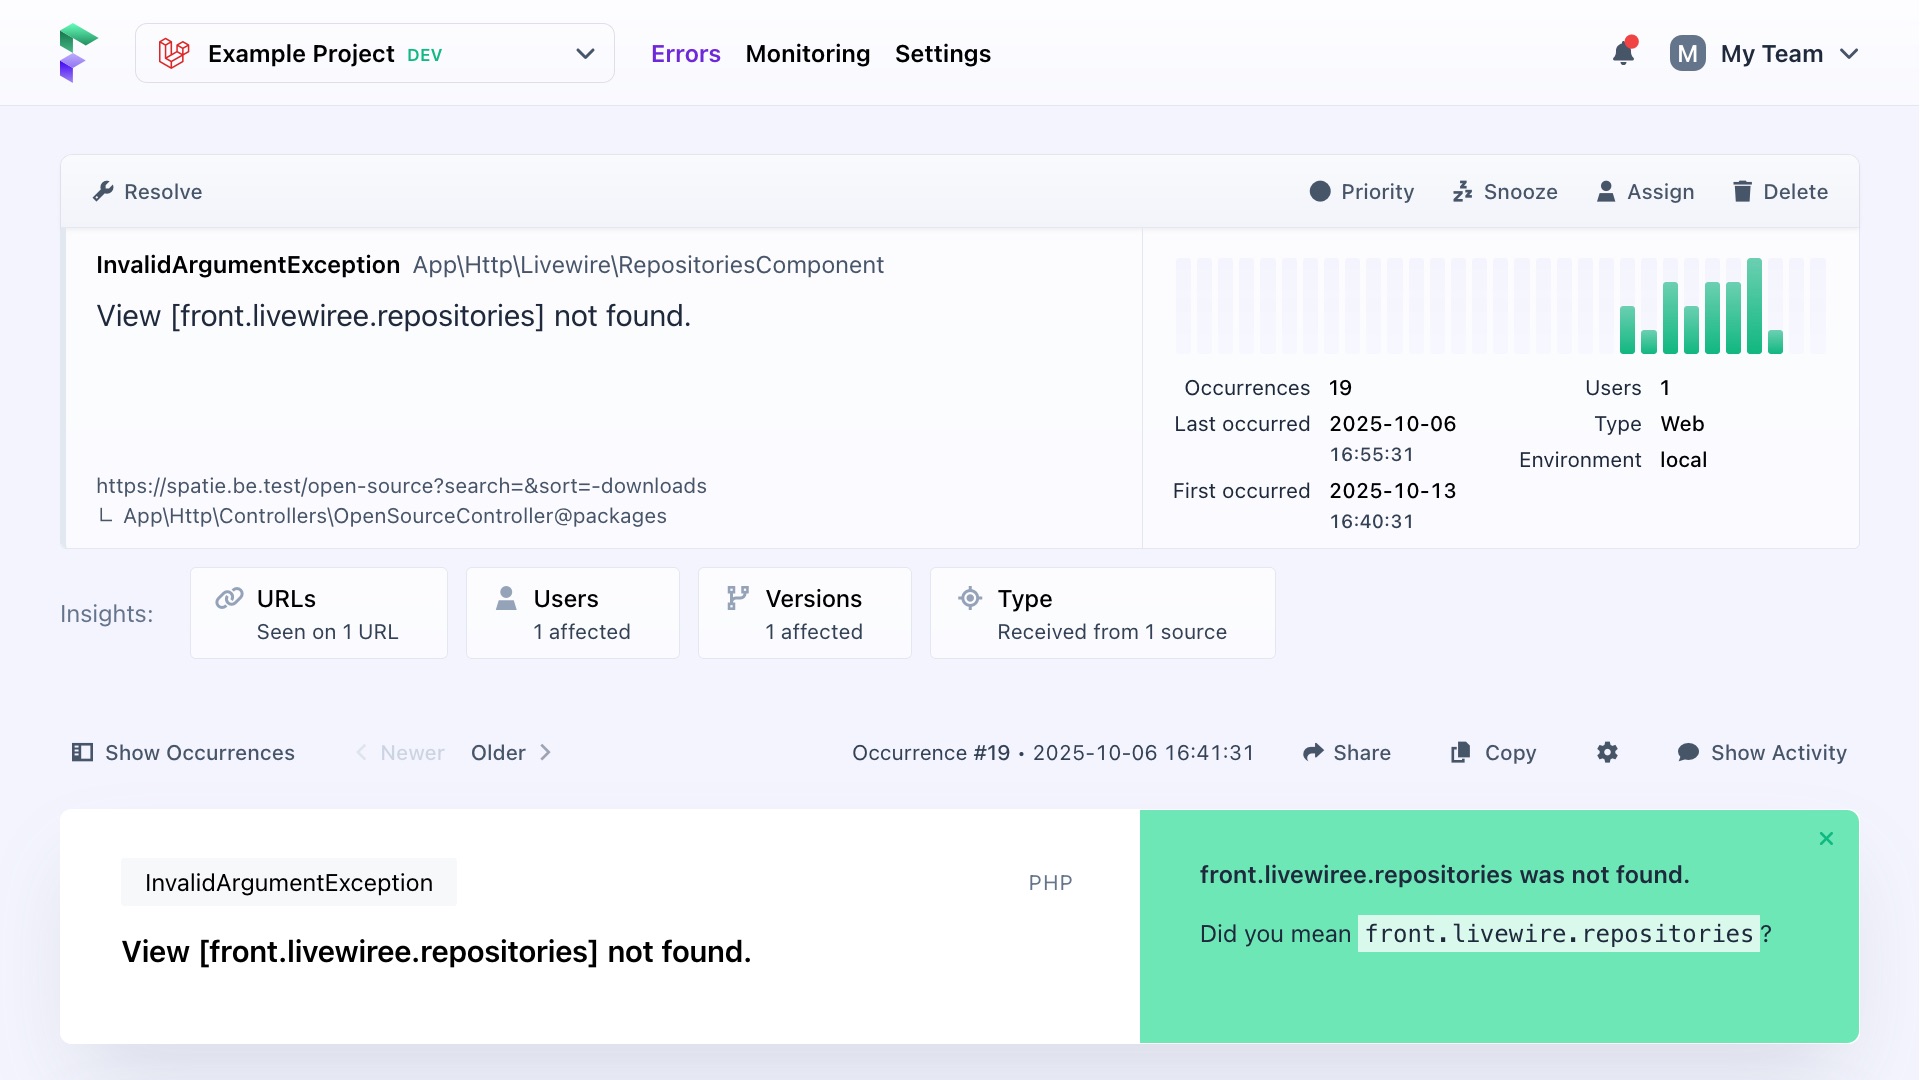This screenshot has height=1080, width=1920.
Task: Open the Snooze option for this error
Action: 1463,191
